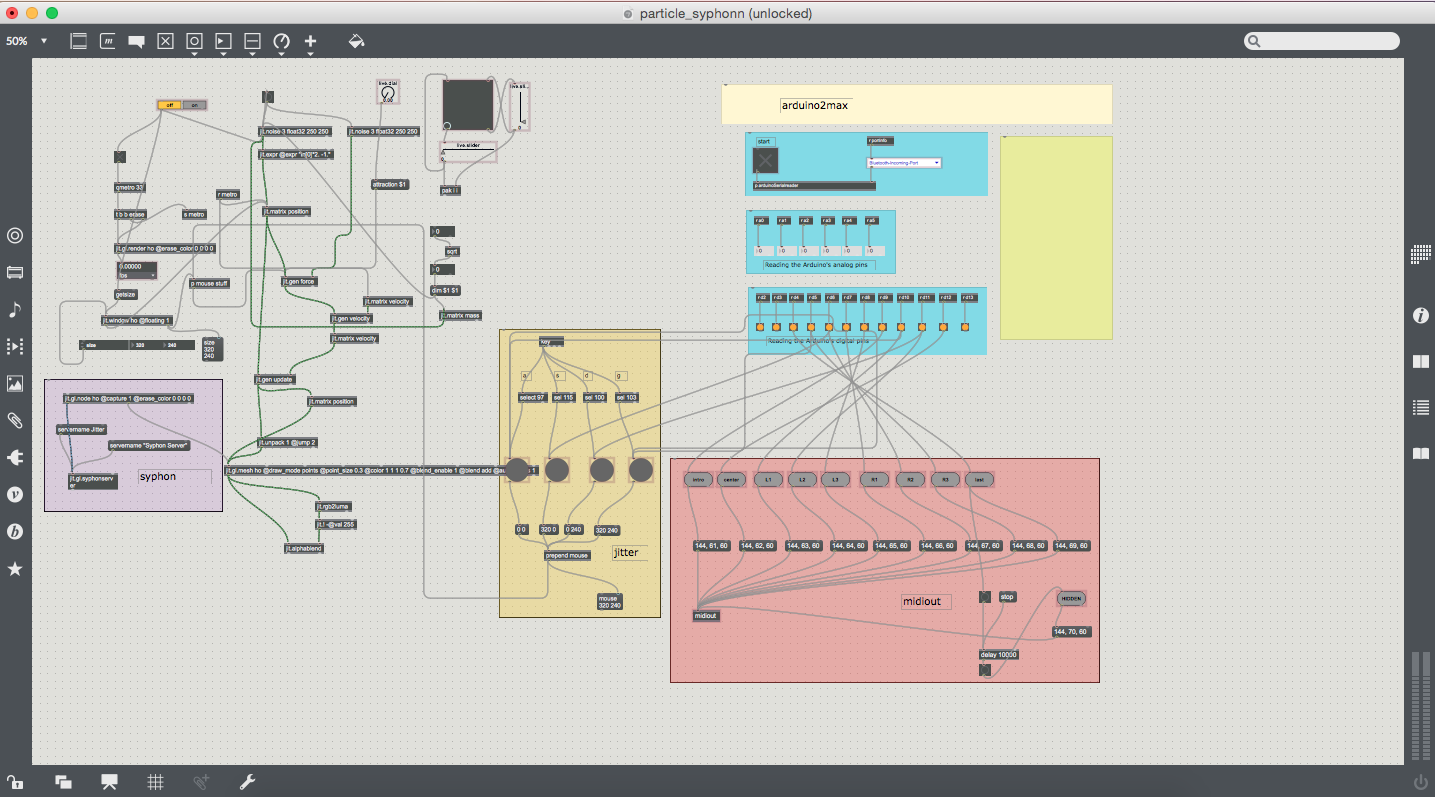1435x797 pixels.
Task: Click the '144, 61, 60' message box
Action: (711, 546)
